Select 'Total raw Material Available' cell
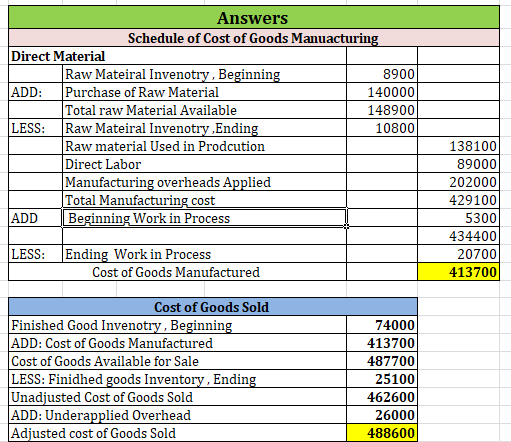Viewport: 511px width, 442px height. [x=204, y=110]
